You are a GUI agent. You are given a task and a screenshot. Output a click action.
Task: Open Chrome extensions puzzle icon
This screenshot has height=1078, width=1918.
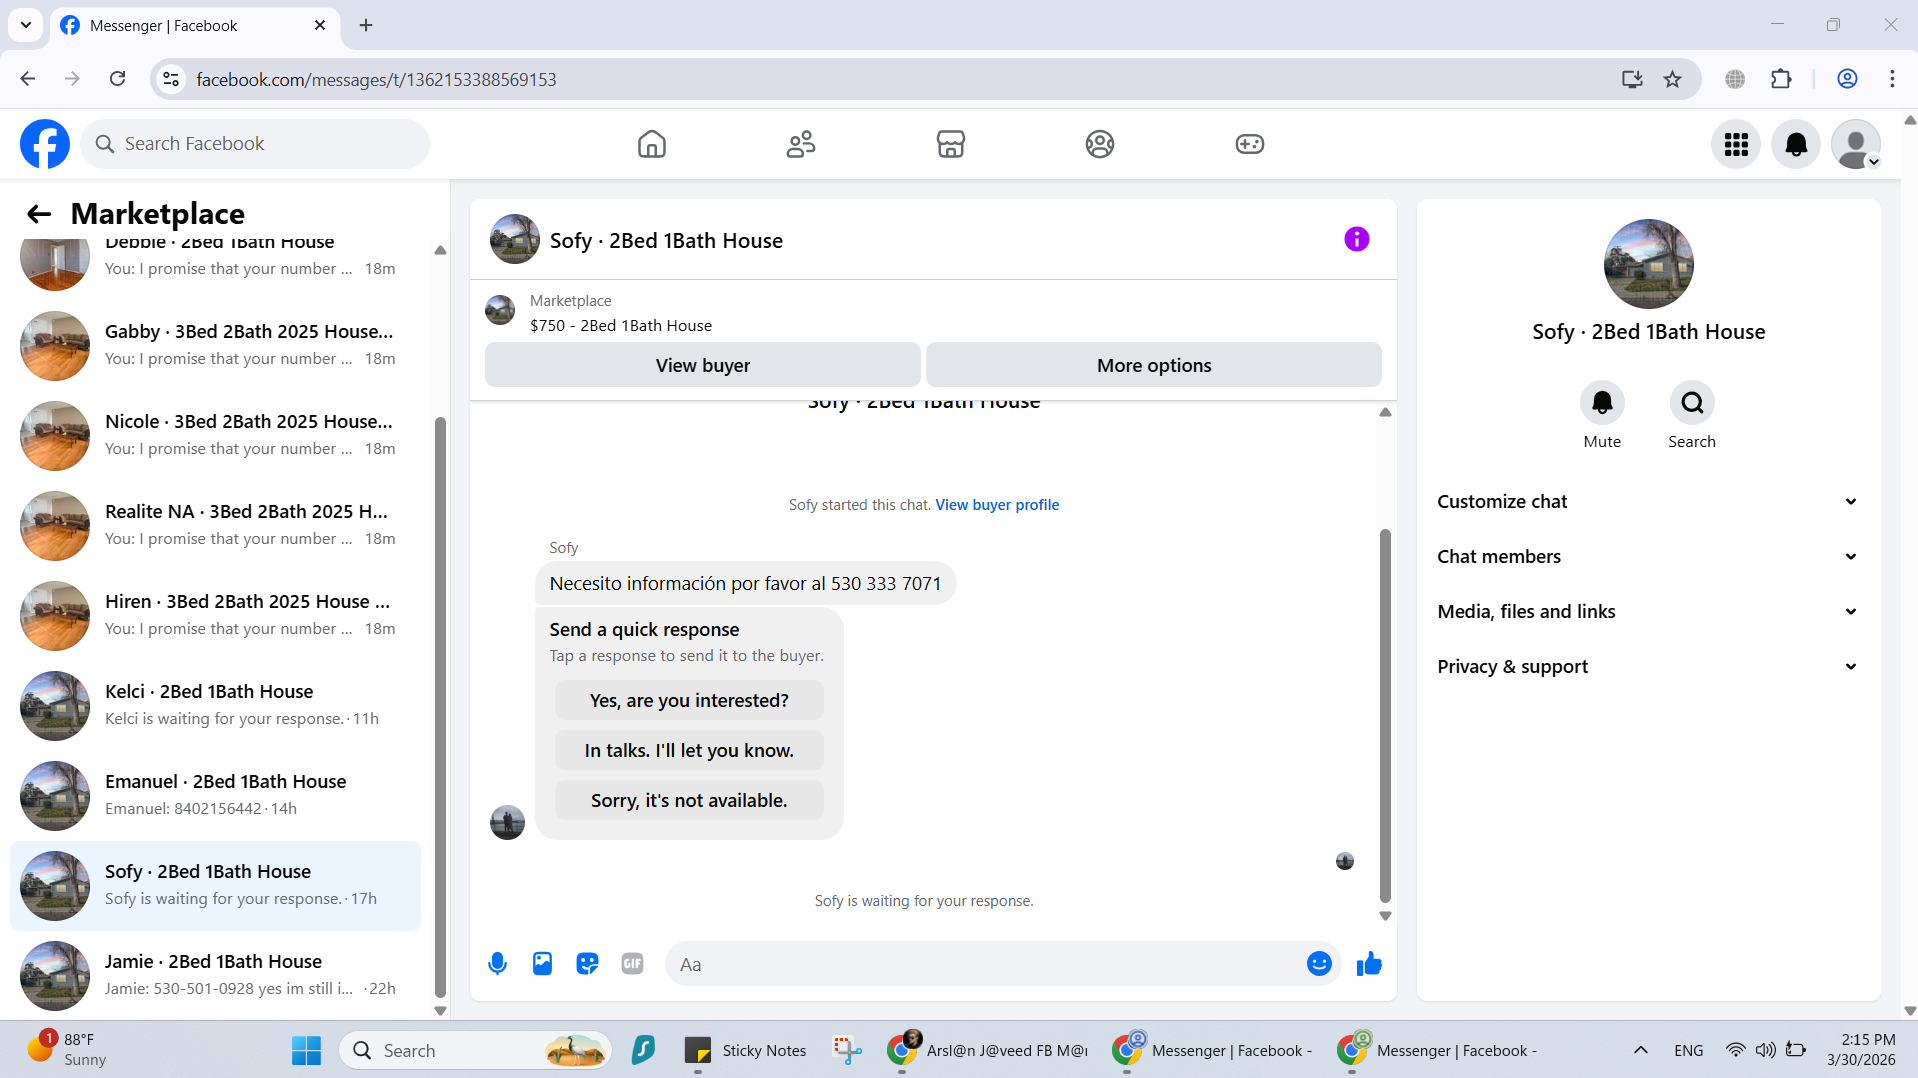pos(1781,79)
